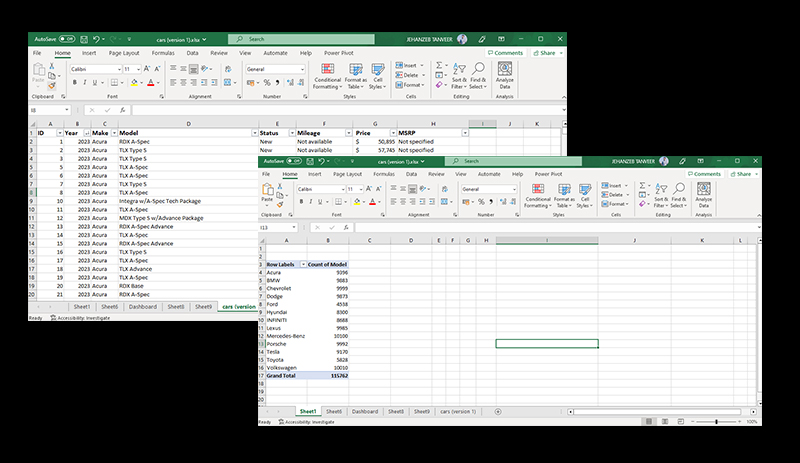Open Find & Select in front window
The image size is (800, 463).
tap(679, 195)
